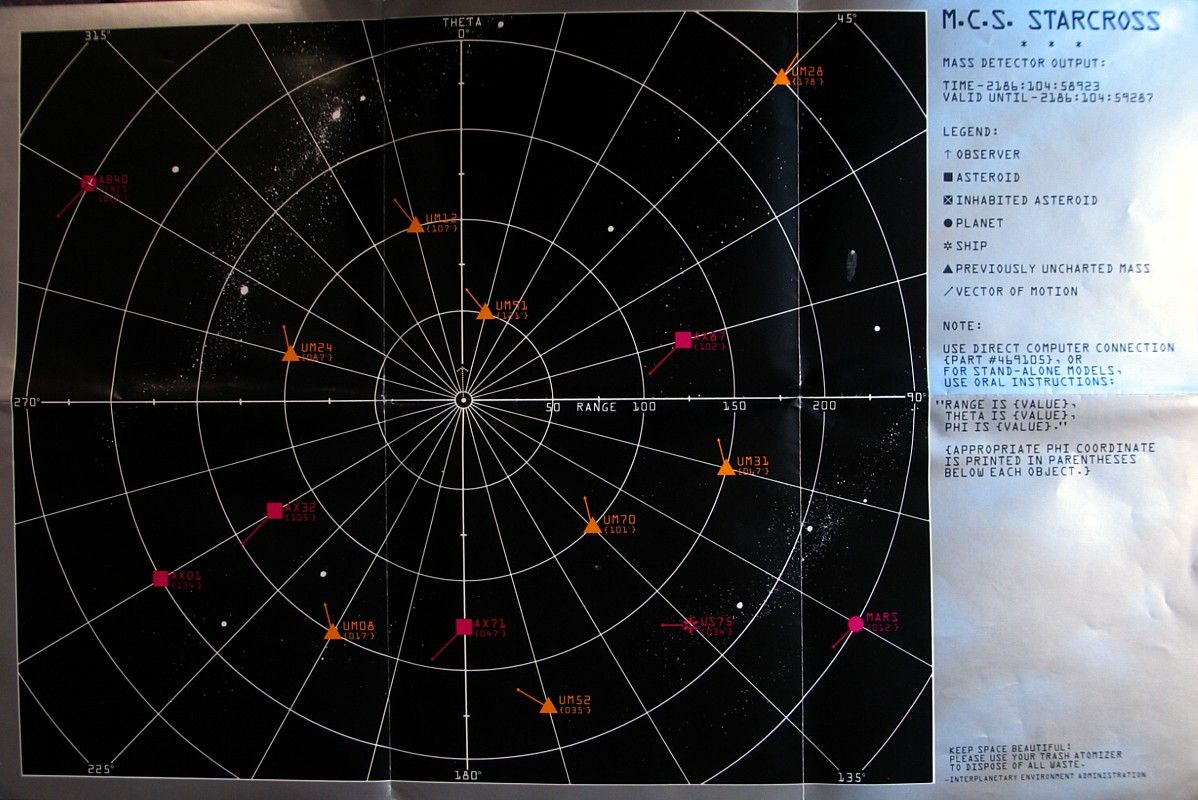Click the UM28 uncharted mass triangle
Image resolution: width=1198 pixels, height=800 pixels.
781,77
